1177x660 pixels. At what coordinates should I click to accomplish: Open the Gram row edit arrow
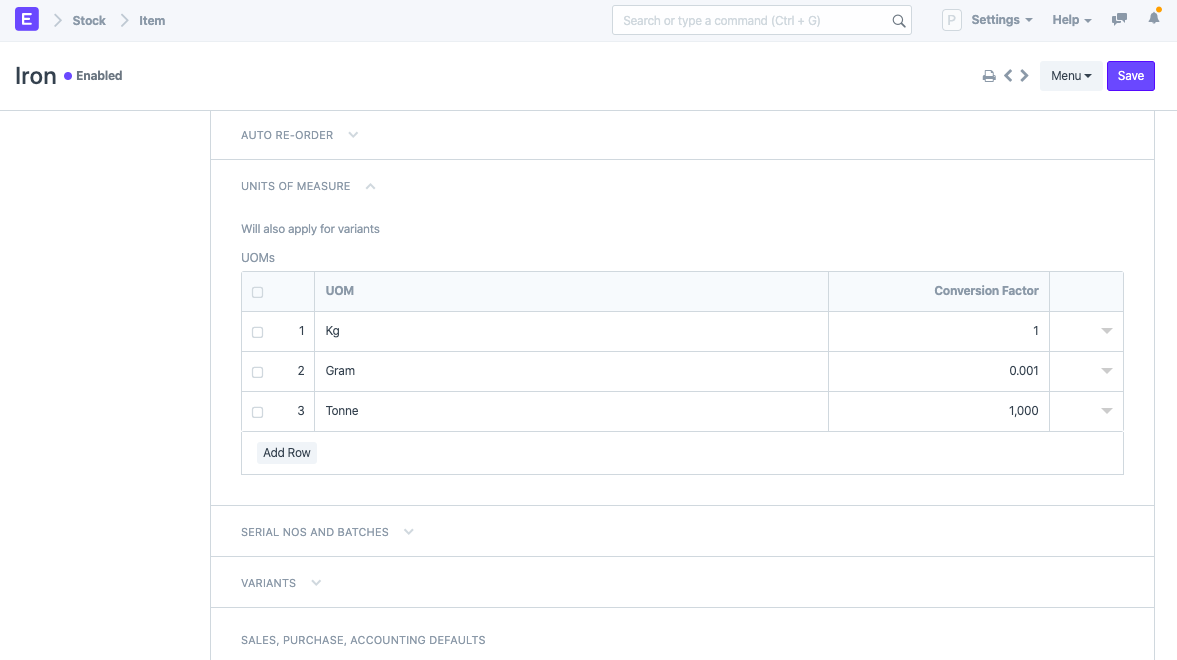(x=1106, y=371)
